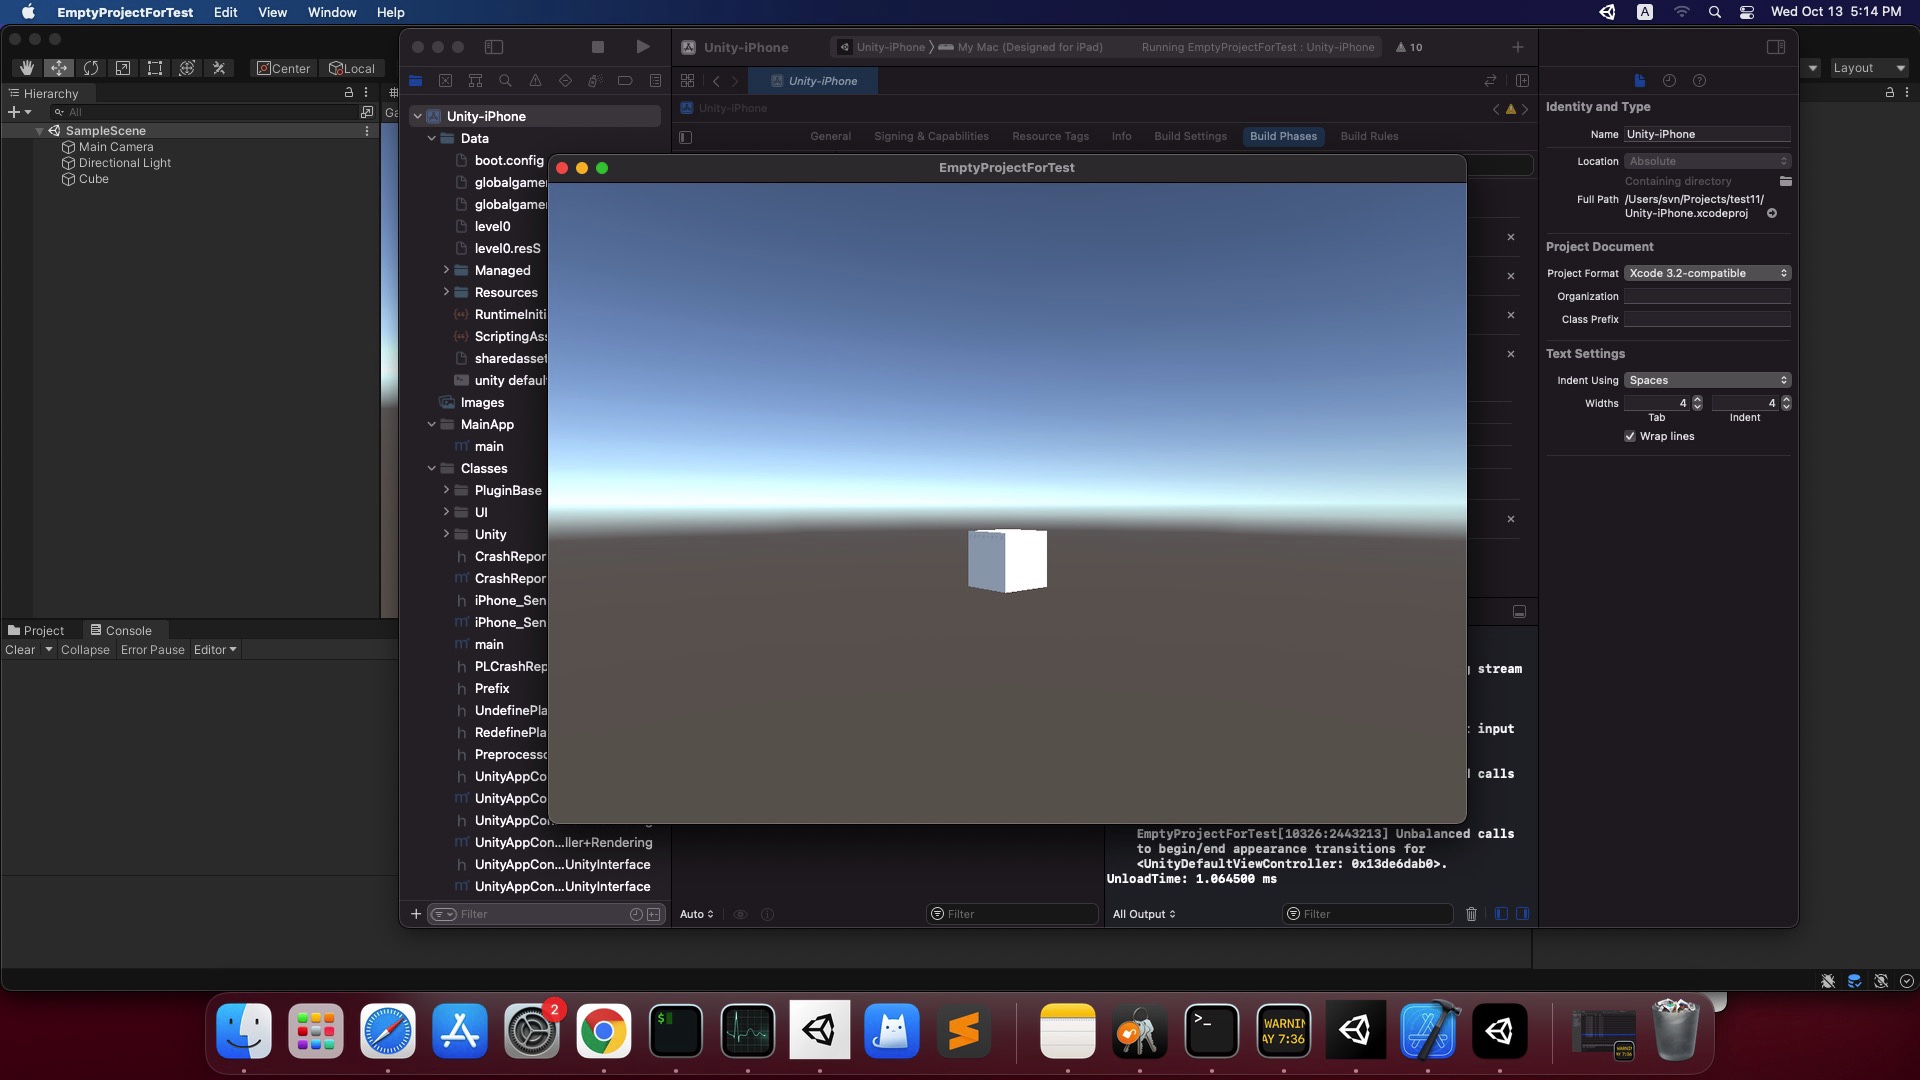Image resolution: width=1920 pixels, height=1080 pixels.
Task: Select the Unity Rotate tool
Action: [91, 68]
